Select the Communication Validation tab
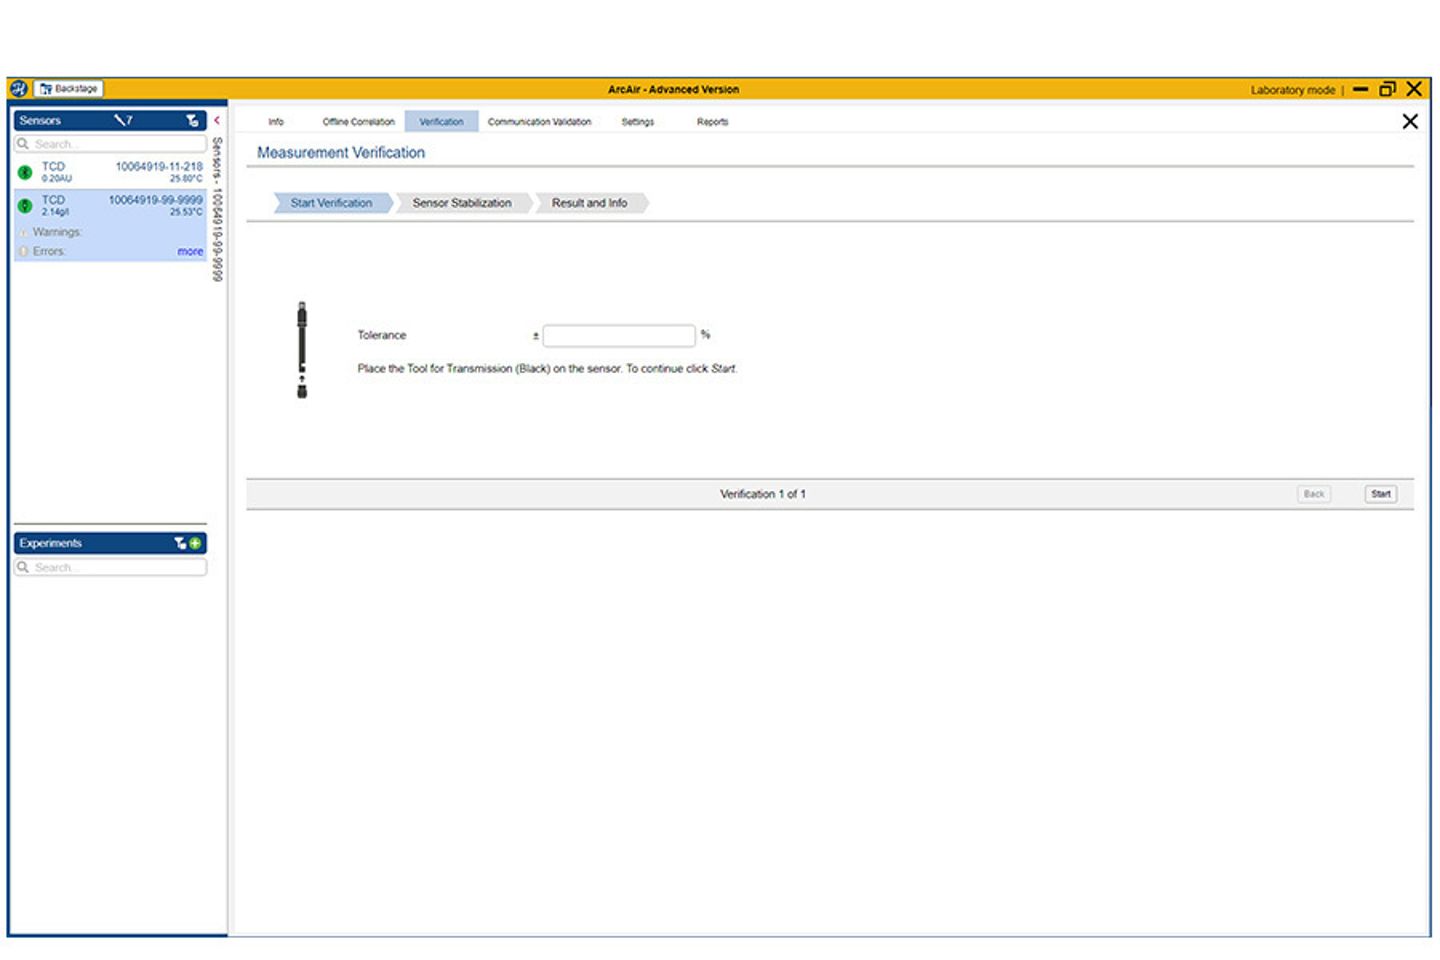The width and height of the screenshot is (1440, 960). [539, 122]
